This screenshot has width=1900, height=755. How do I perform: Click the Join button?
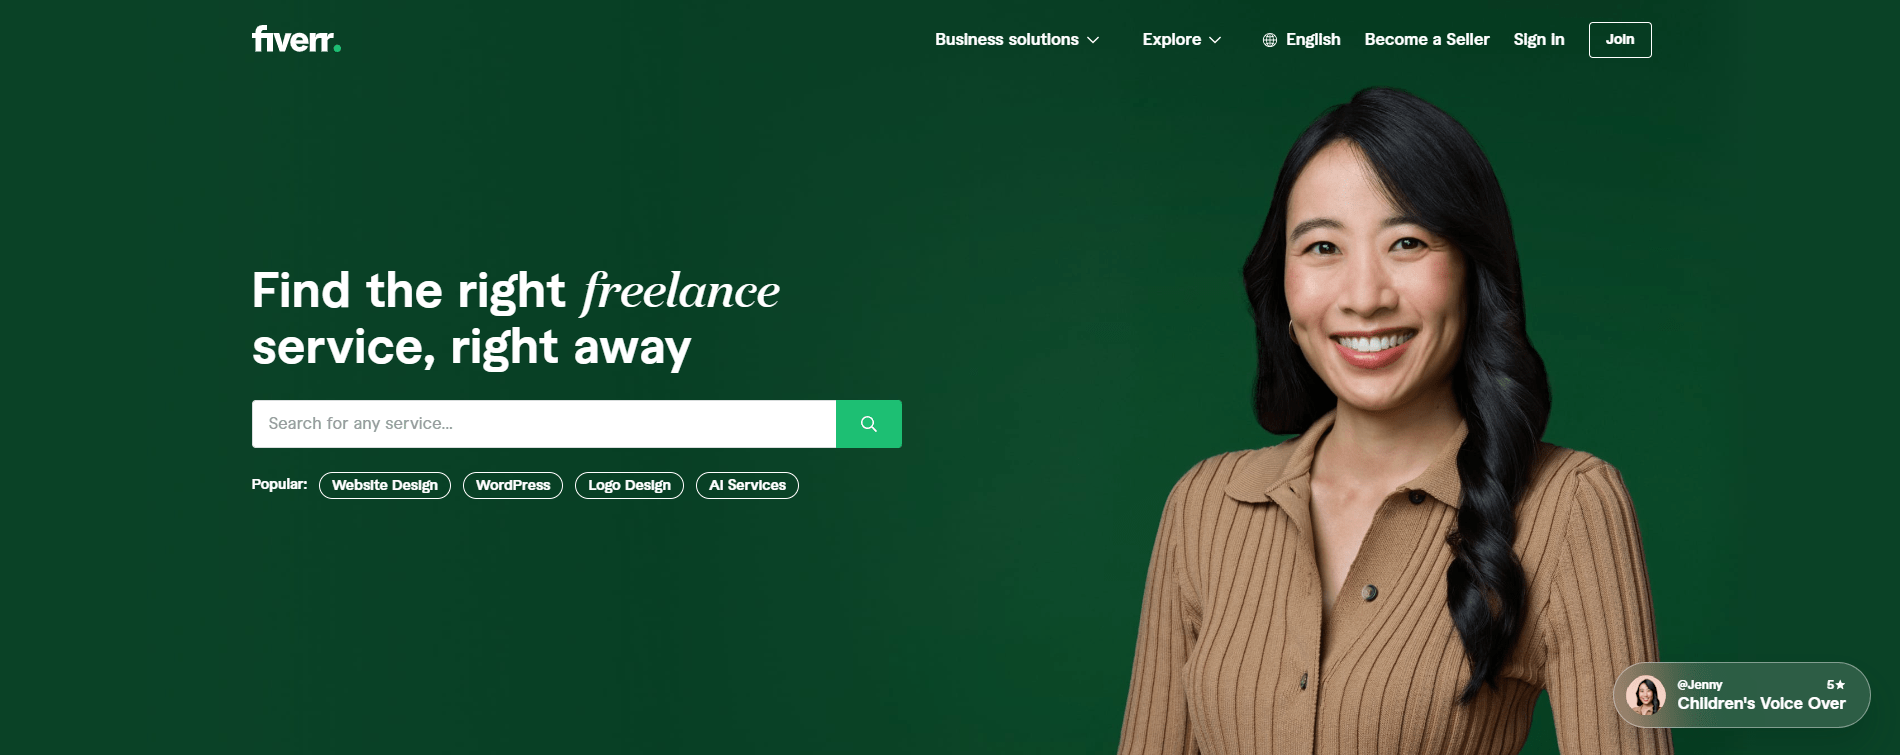point(1620,40)
